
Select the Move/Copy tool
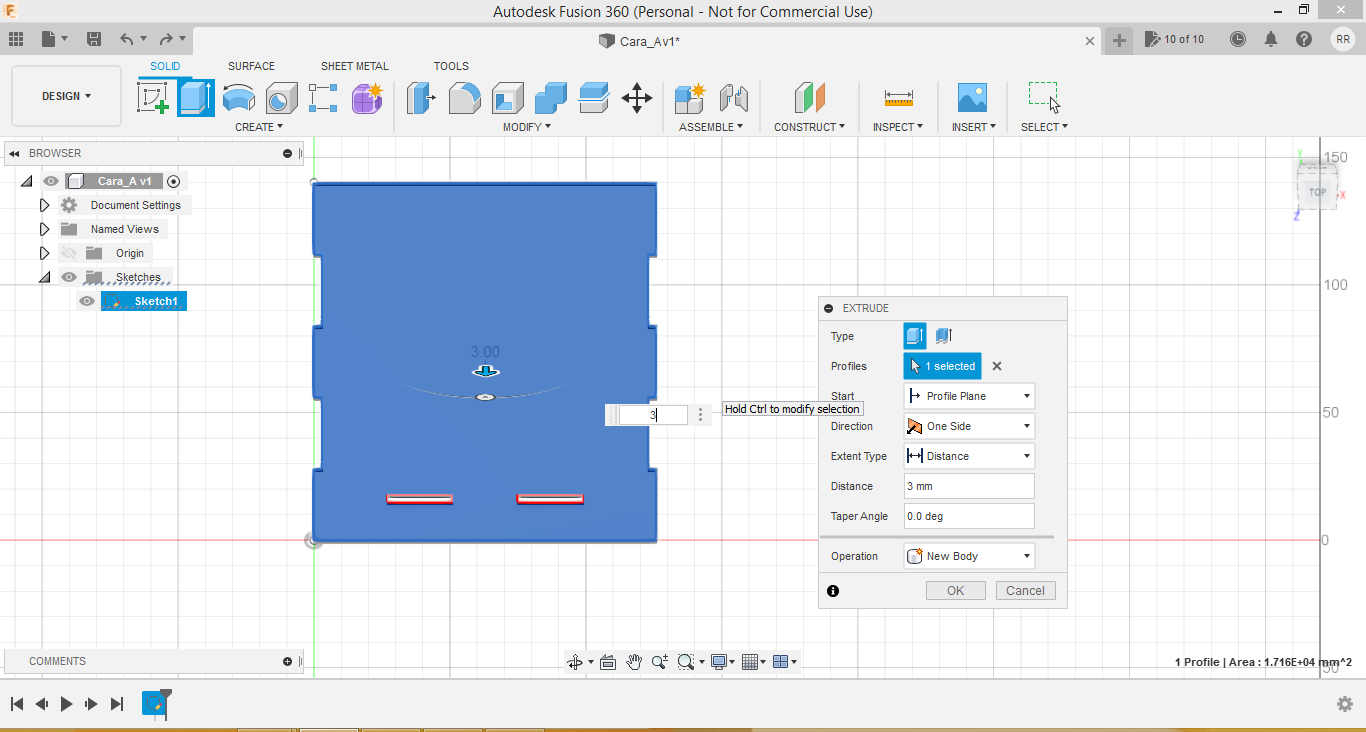coord(637,98)
